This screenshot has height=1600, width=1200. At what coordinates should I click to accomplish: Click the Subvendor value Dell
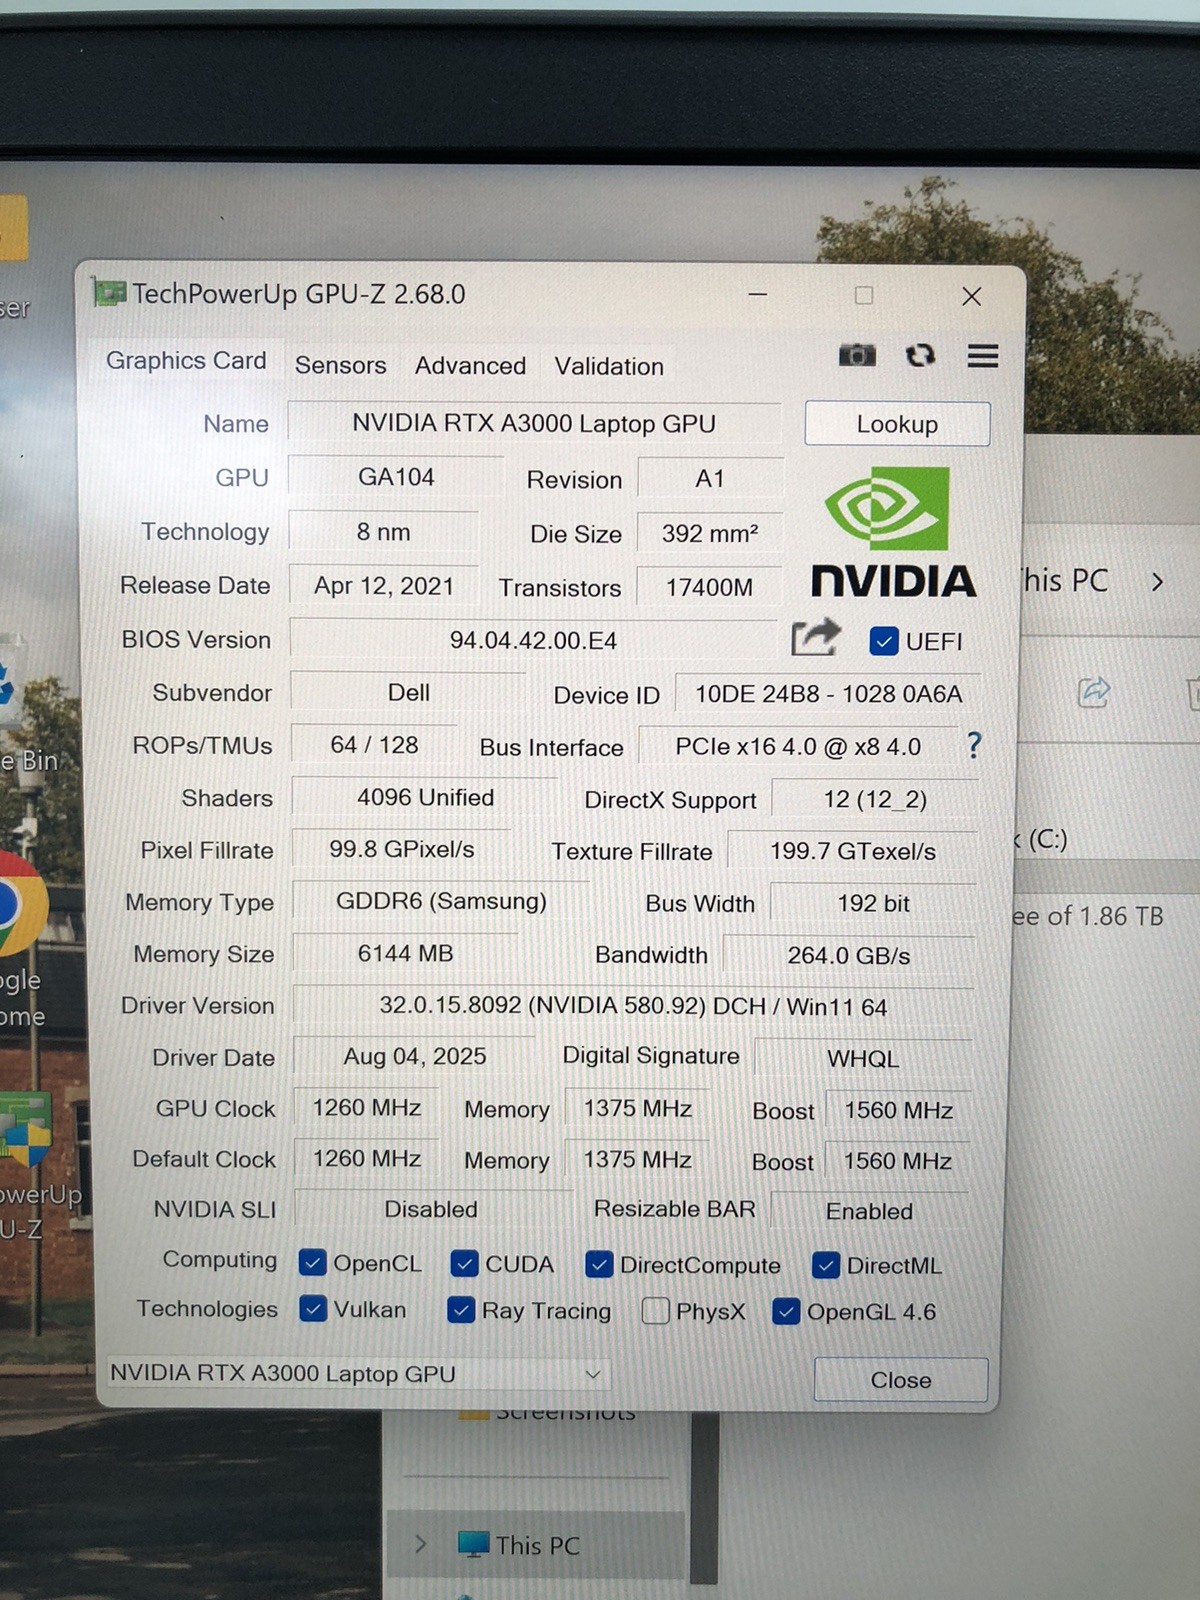pyautogui.click(x=408, y=692)
